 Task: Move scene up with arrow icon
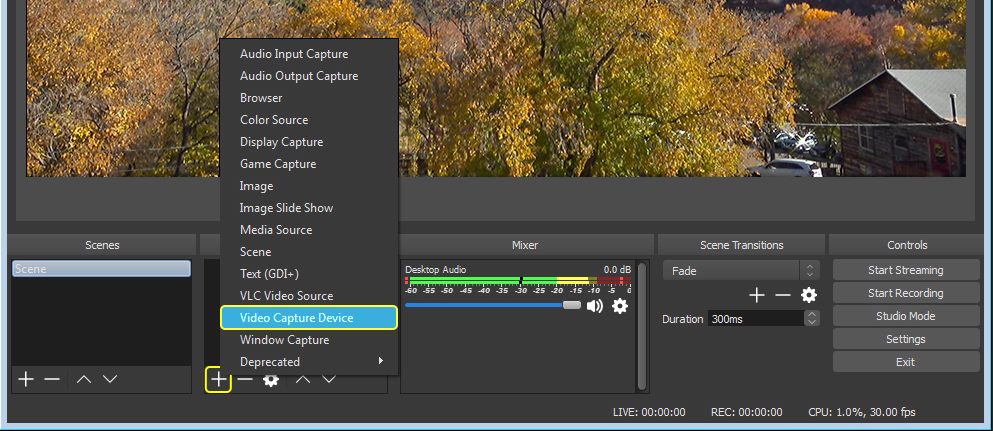coord(84,379)
